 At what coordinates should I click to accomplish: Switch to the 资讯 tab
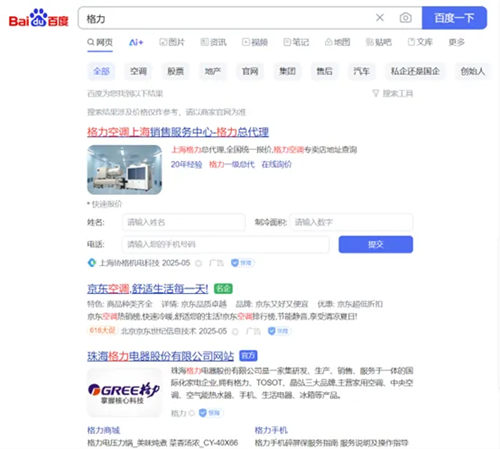(213, 42)
